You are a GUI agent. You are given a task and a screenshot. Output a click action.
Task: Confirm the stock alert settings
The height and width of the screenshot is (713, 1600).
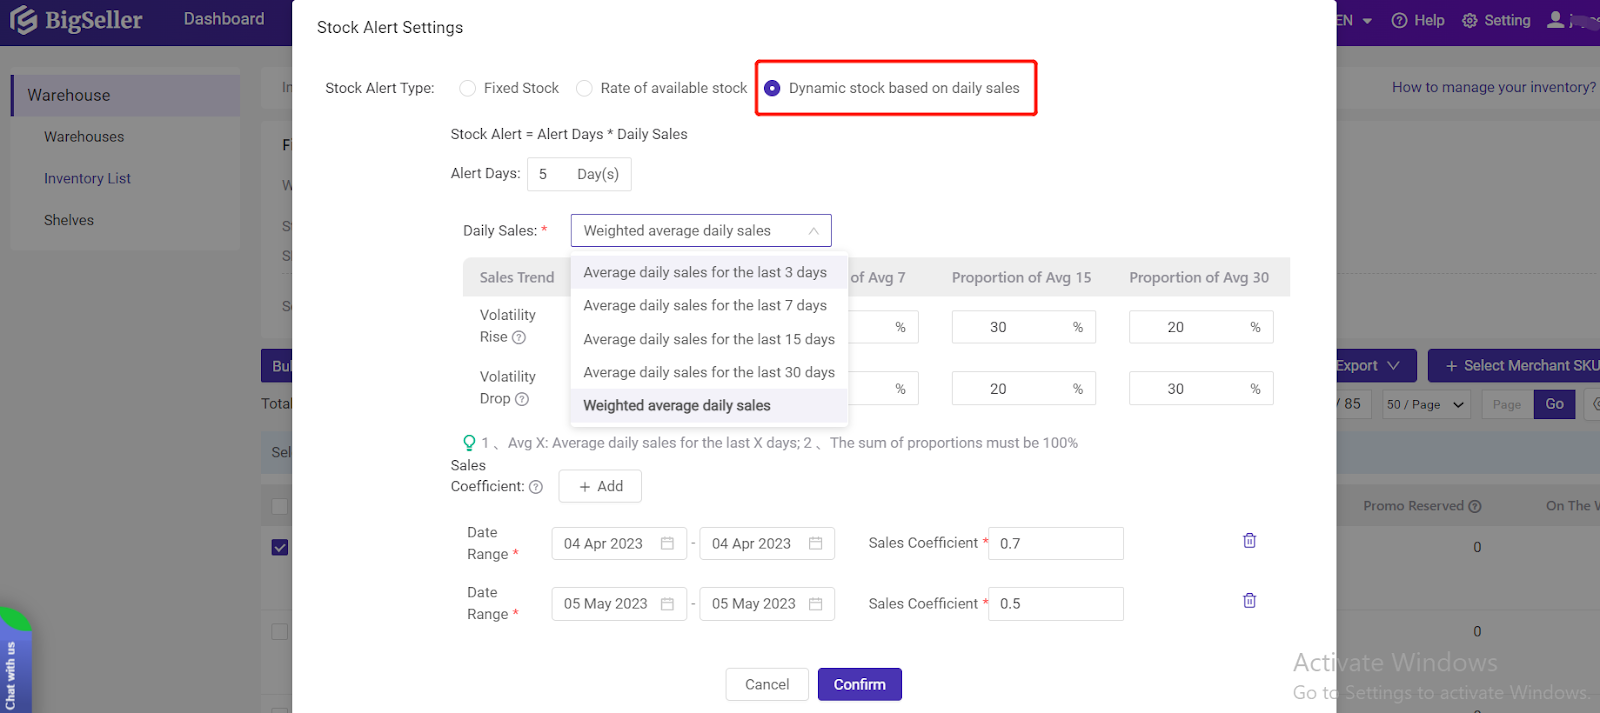point(859,685)
